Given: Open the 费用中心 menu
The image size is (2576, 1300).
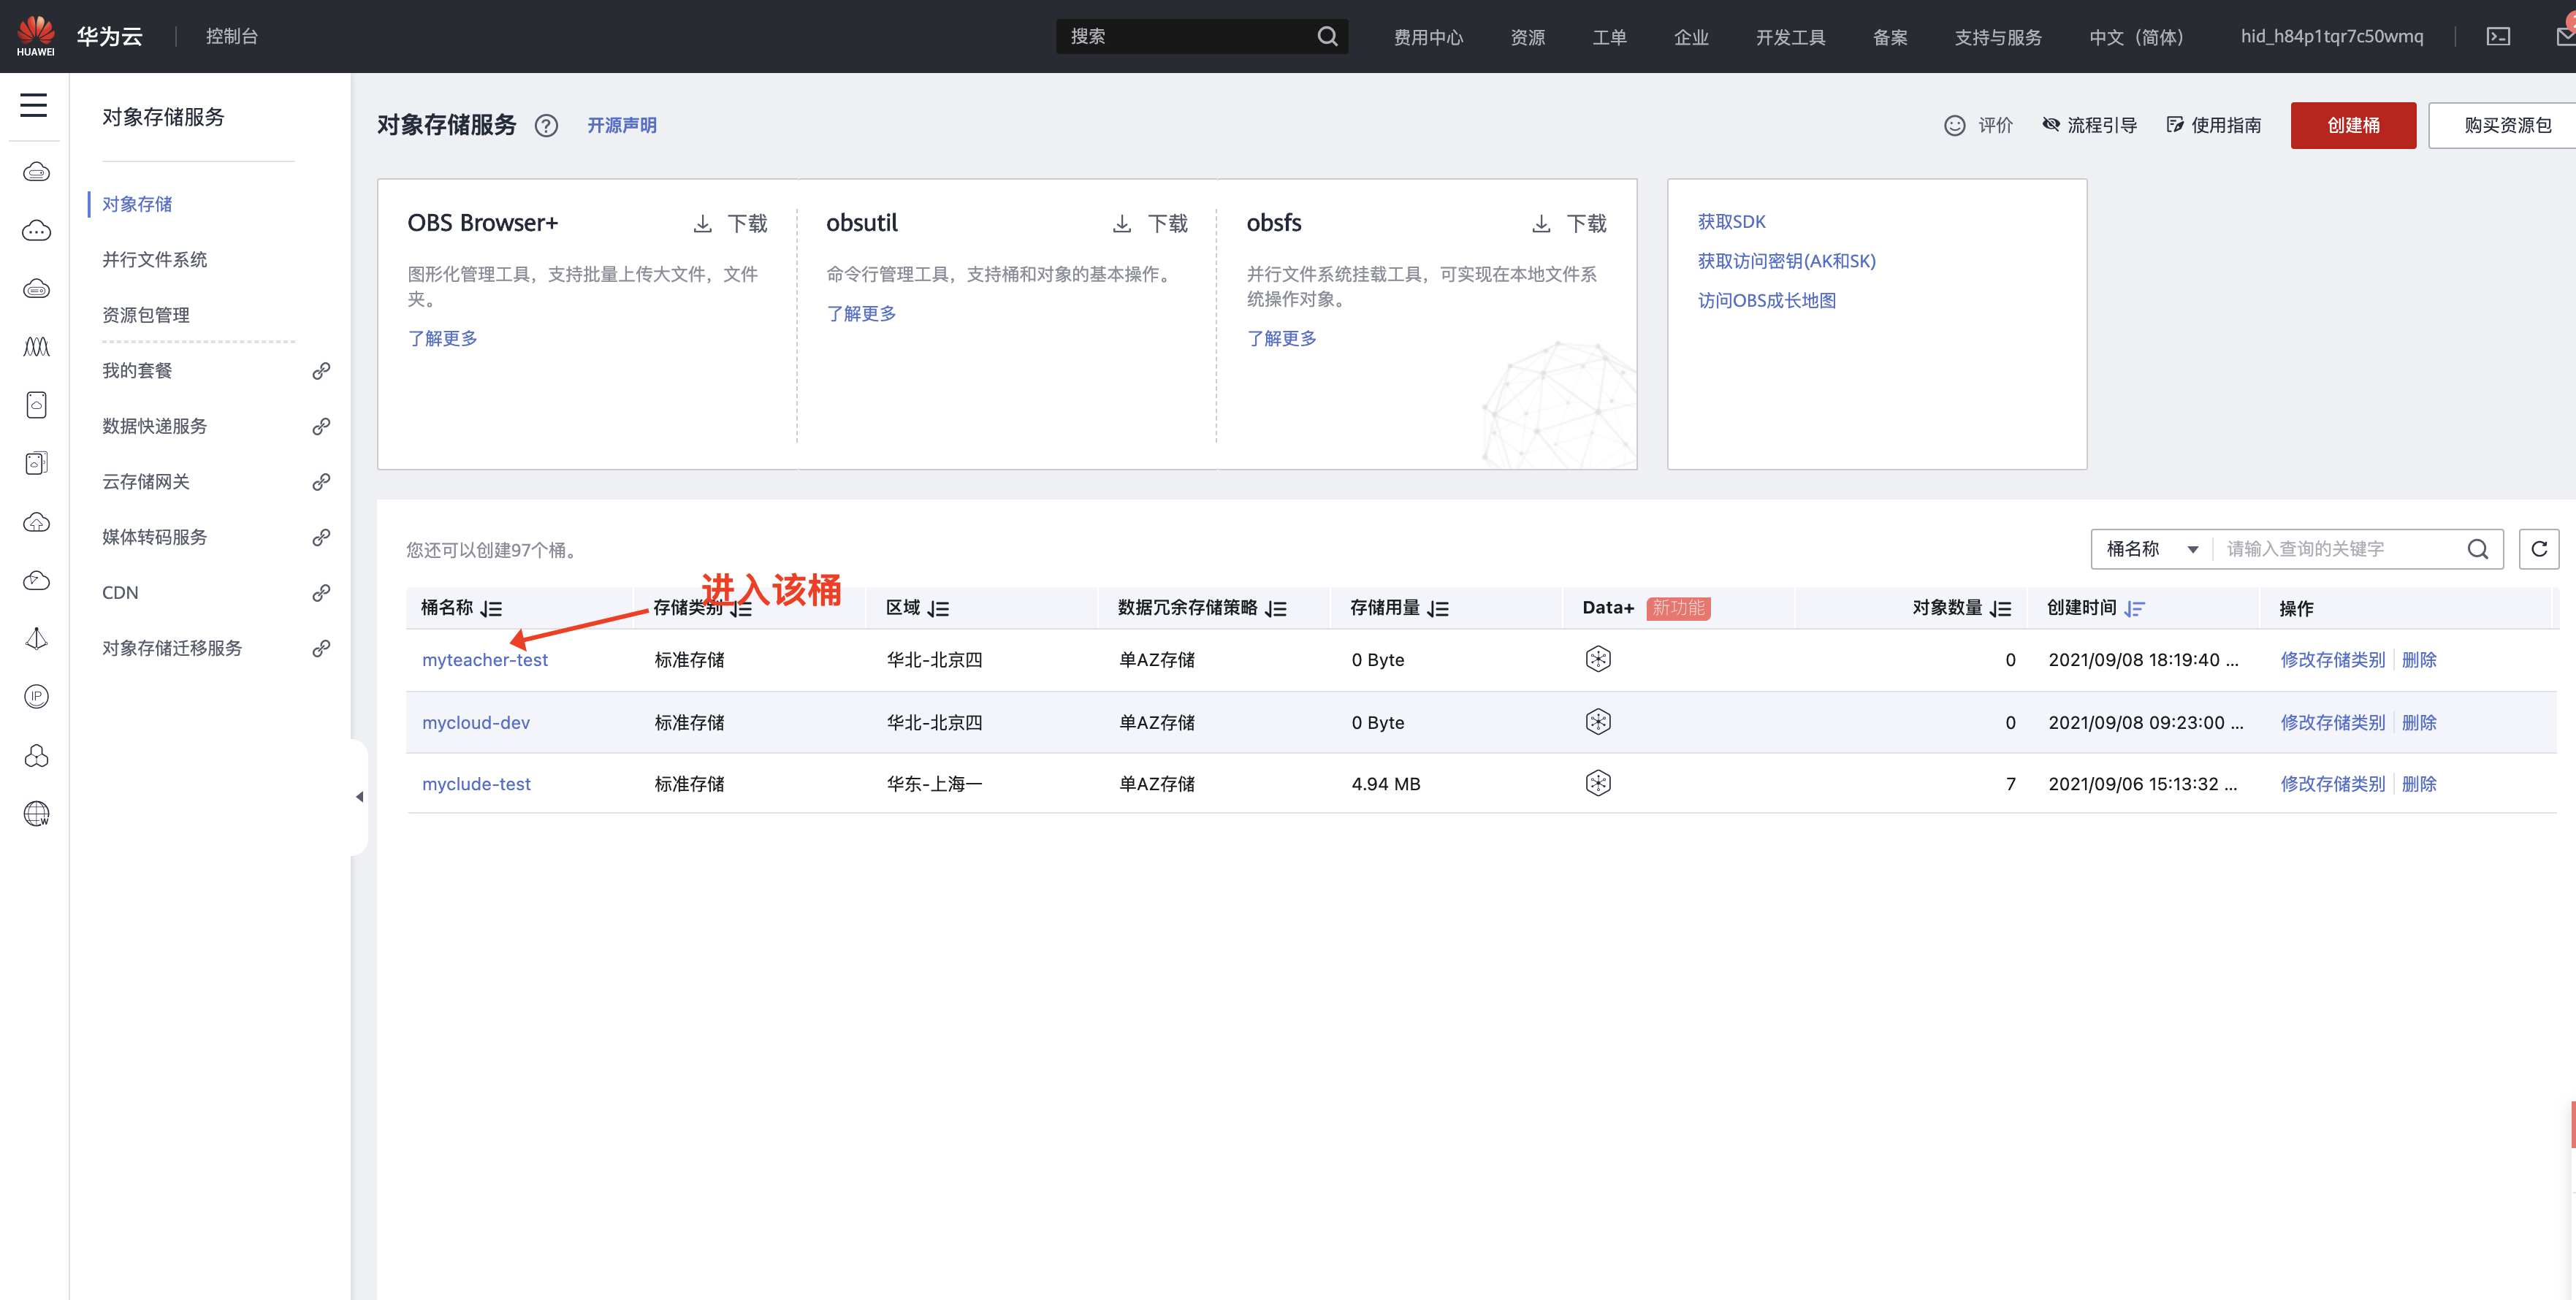Looking at the screenshot, I should [1428, 36].
